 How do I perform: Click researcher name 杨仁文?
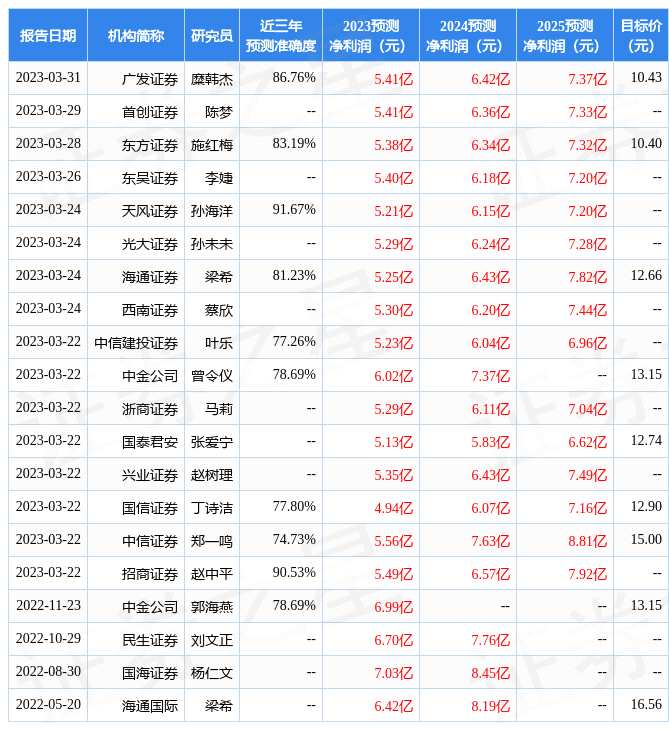coord(212,674)
